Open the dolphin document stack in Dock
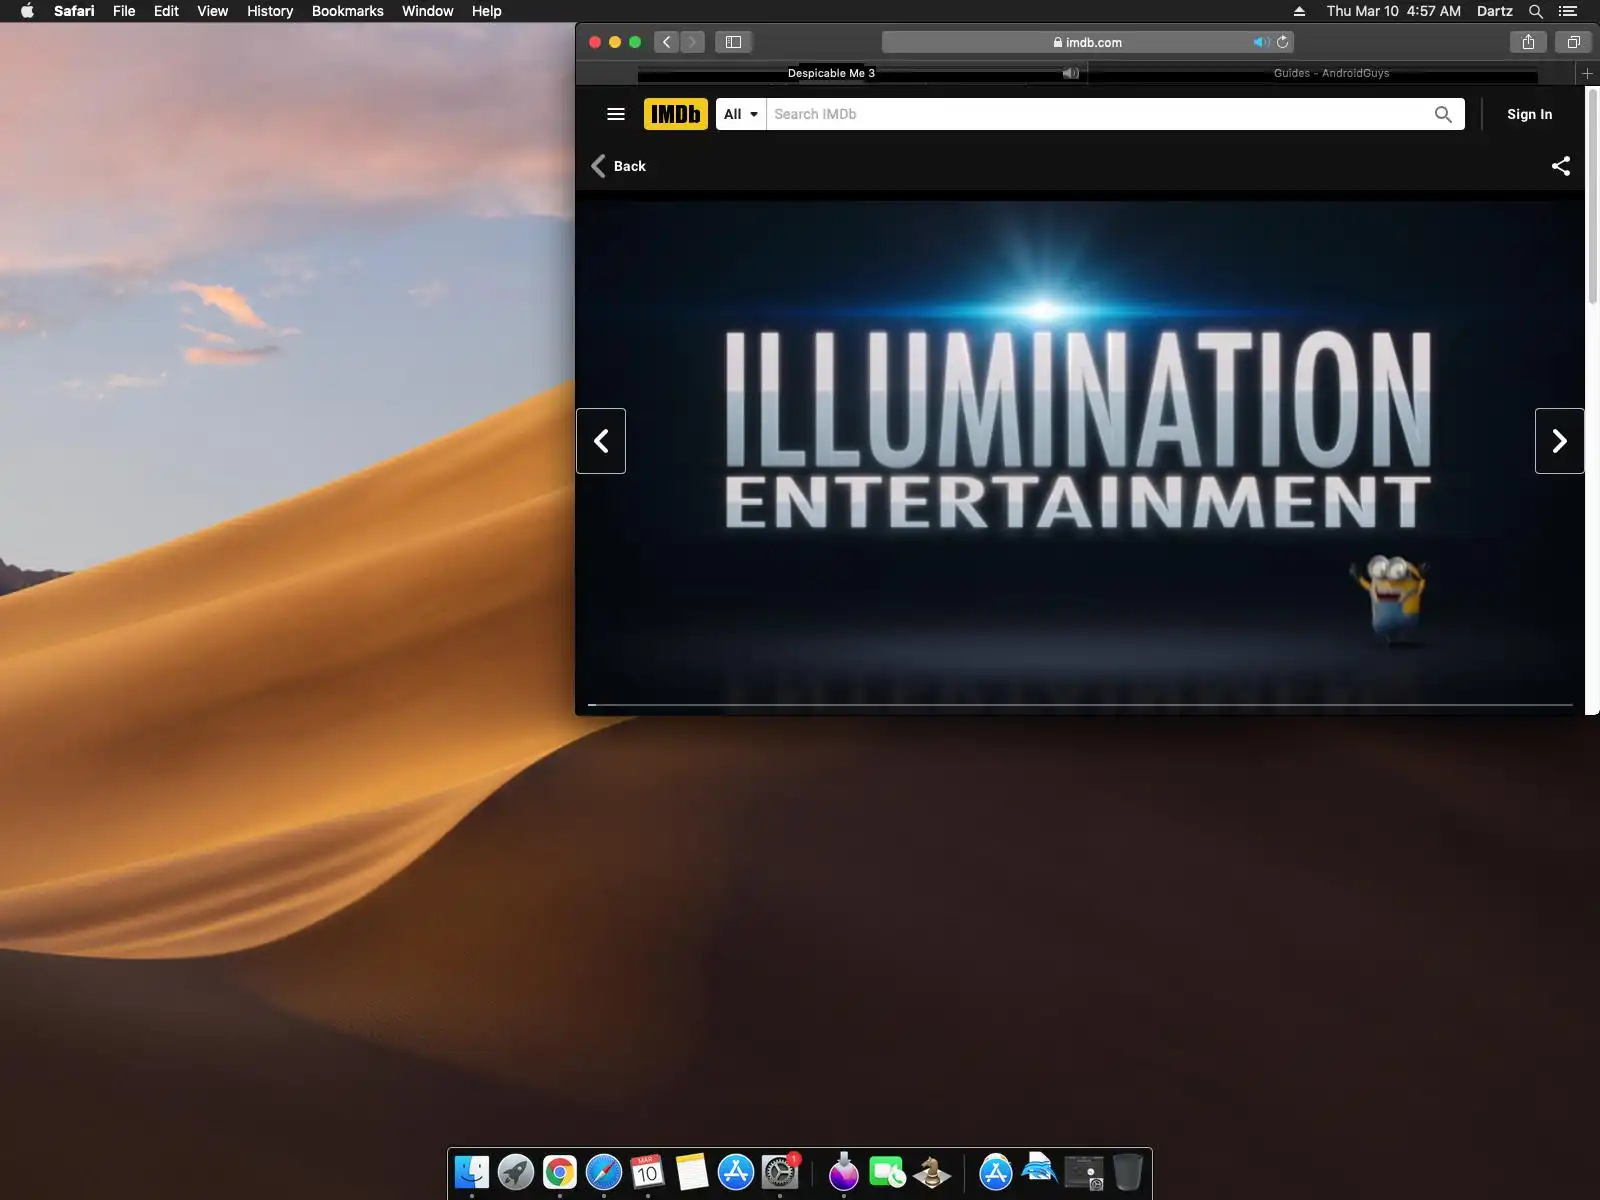Screen dimensions: 1600x1200 click(1040, 1170)
